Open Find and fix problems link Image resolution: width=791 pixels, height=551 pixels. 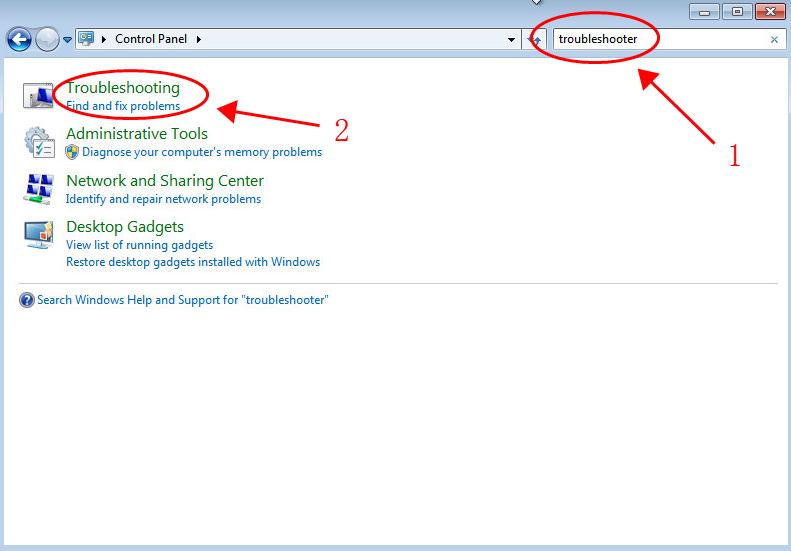coord(123,106)
